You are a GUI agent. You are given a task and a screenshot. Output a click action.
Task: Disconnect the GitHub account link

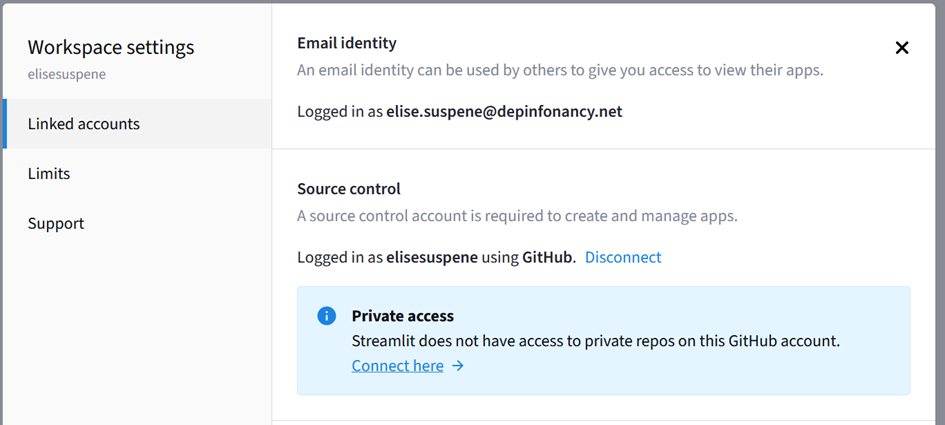623,257
